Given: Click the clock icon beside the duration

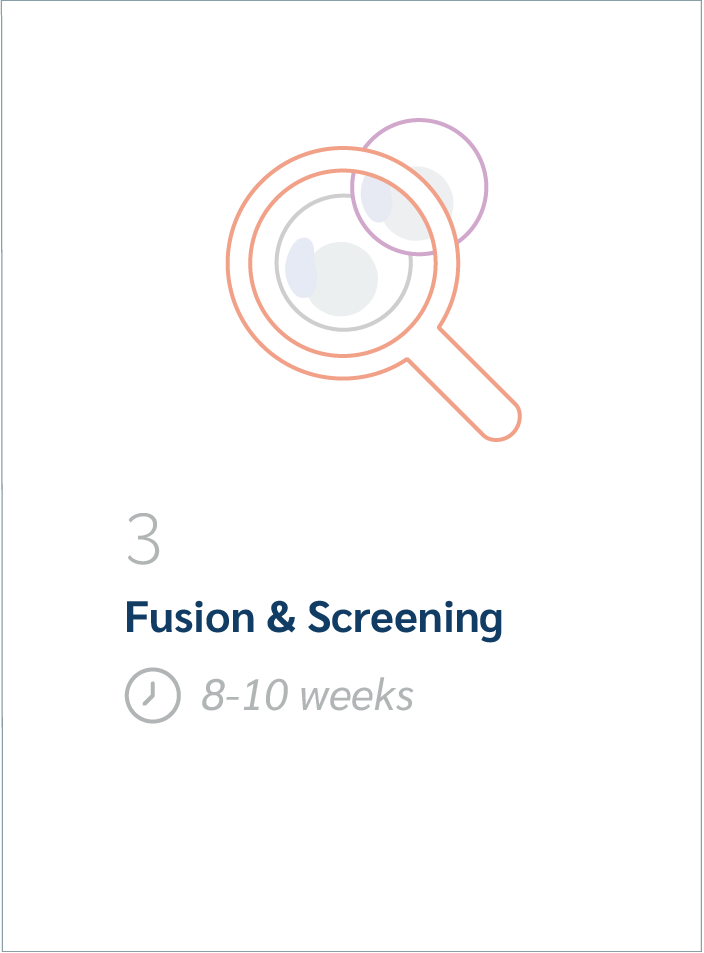Looking at the screenshot, I should (153, 695).
